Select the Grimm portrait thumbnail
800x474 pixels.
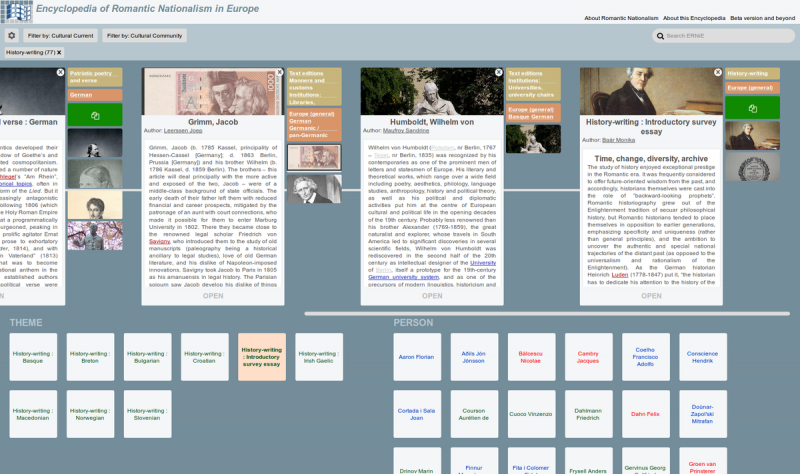pos(314,189)
